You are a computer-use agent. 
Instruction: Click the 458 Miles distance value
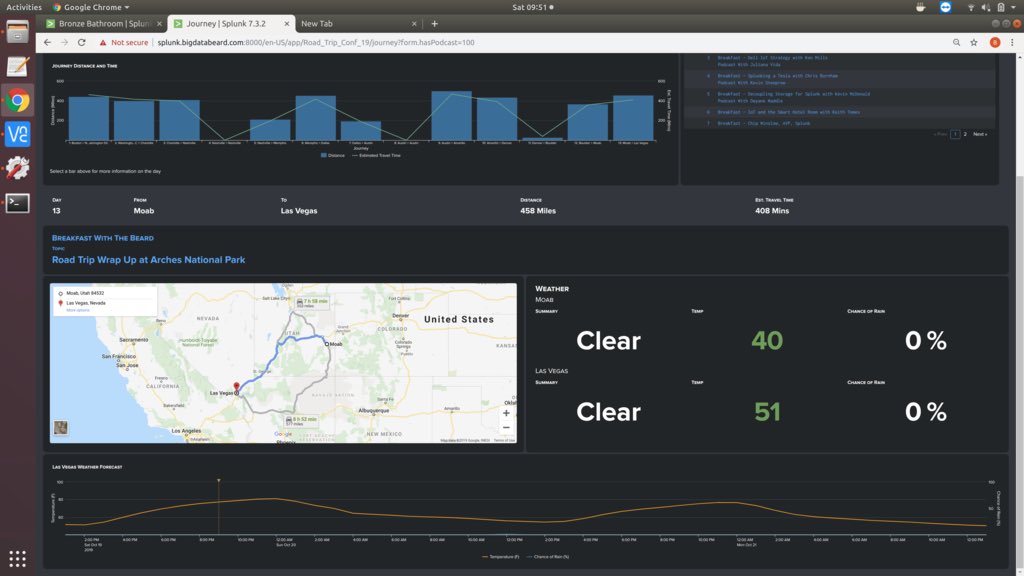[x=538, y=211]
